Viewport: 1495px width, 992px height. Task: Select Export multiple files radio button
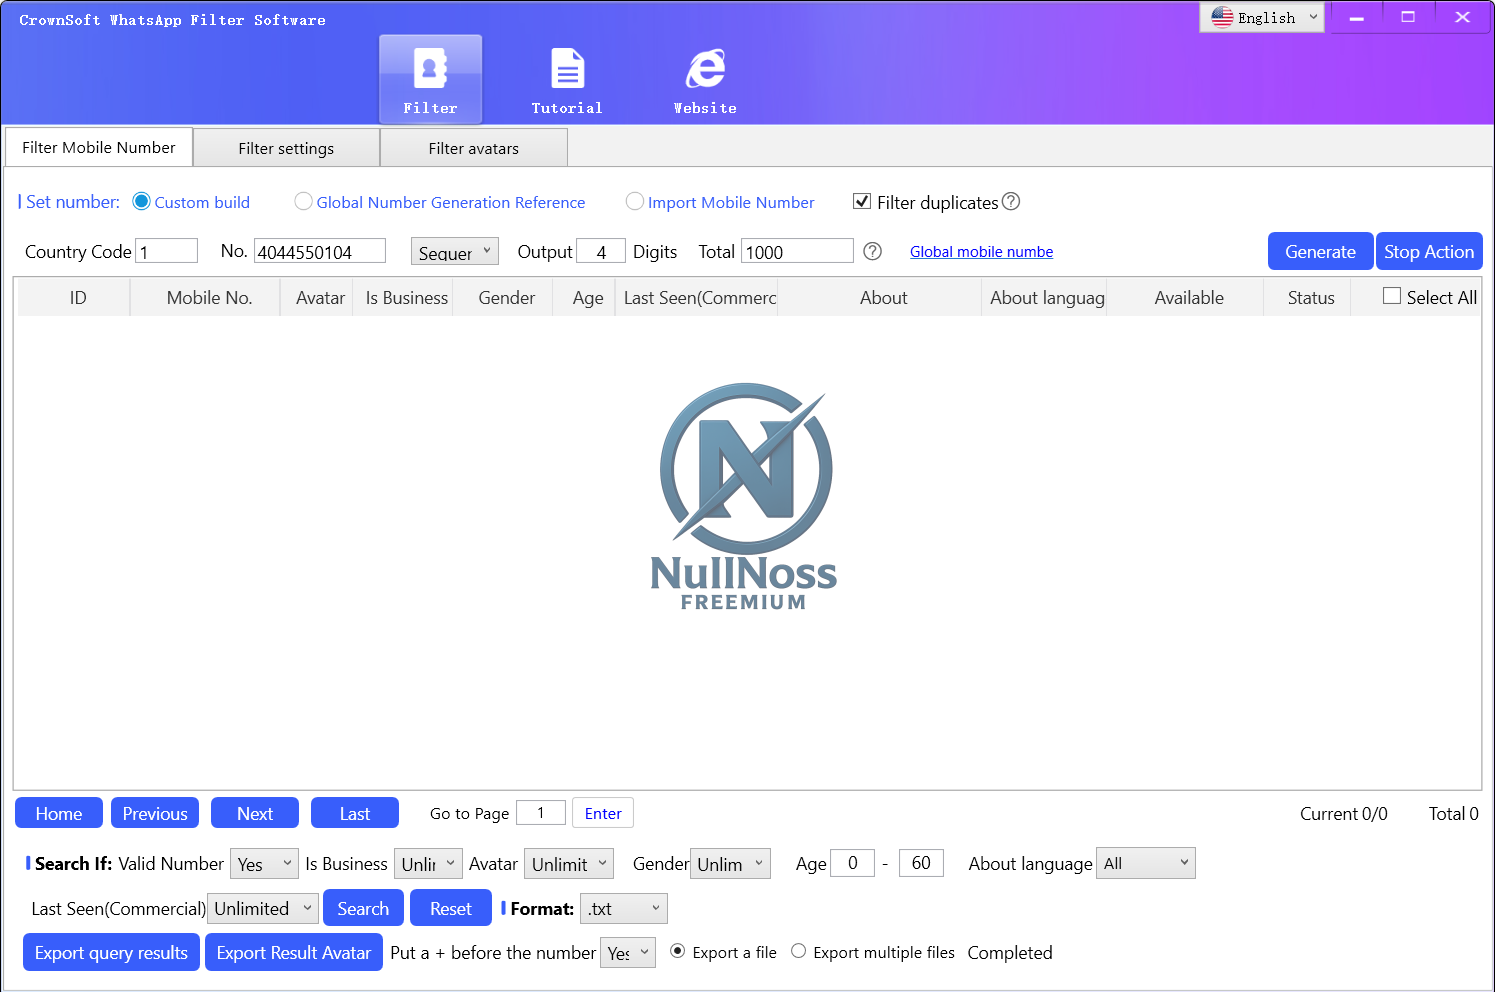(x=799, y=951)
